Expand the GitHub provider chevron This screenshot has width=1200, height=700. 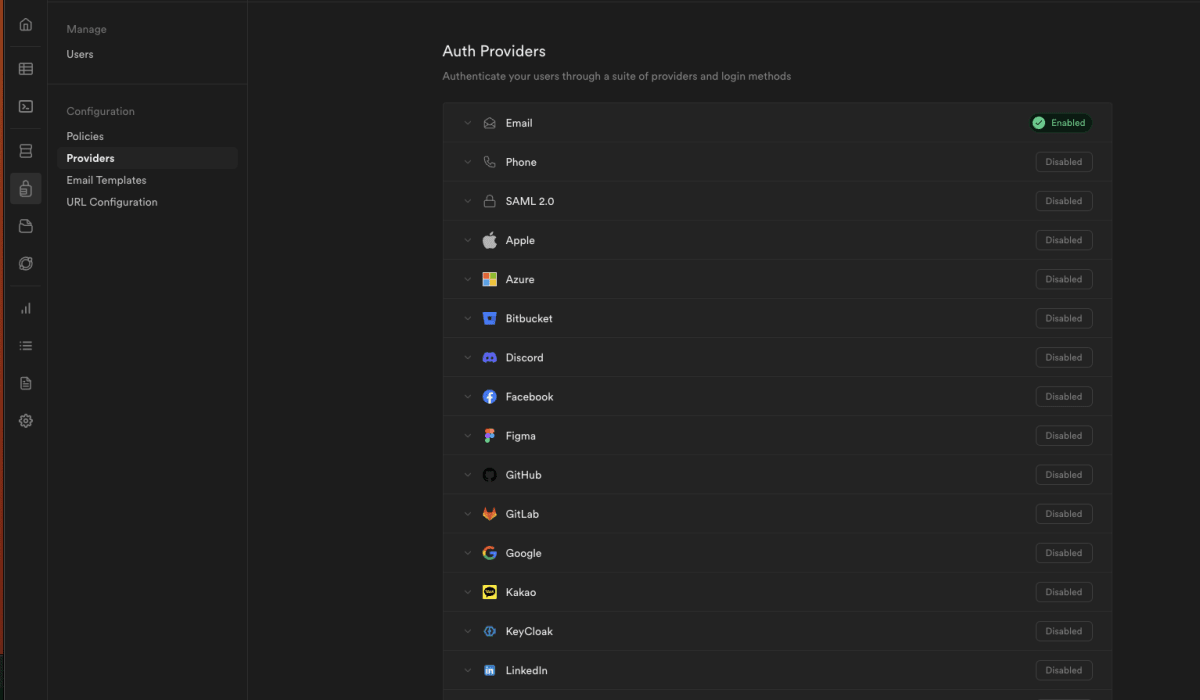[467, 475]
